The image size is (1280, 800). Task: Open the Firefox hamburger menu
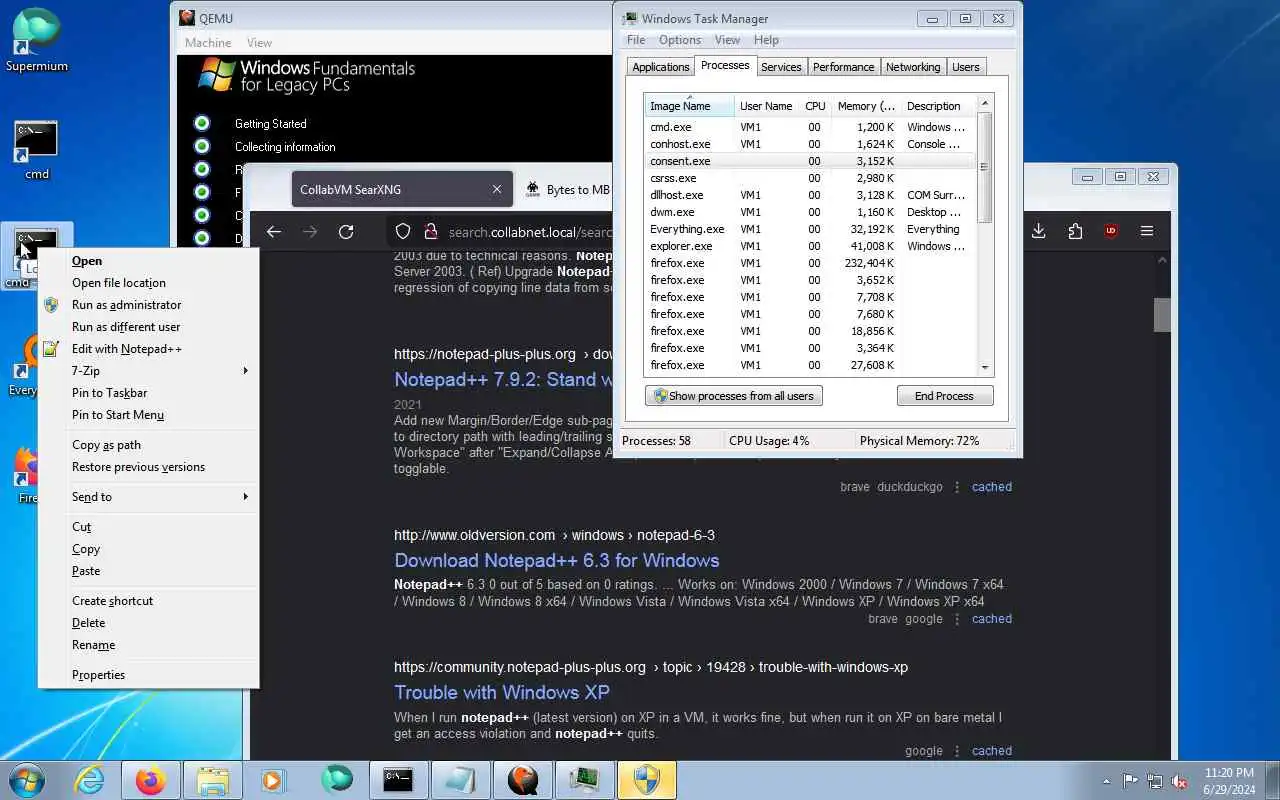click(x=1147, y=231)
